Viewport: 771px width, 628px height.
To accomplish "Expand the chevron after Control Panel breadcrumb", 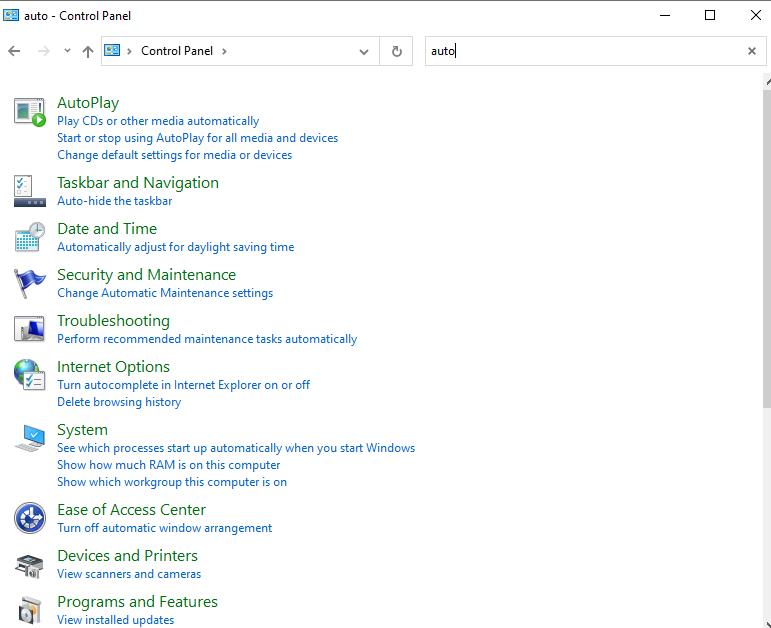I will [224, 51].
